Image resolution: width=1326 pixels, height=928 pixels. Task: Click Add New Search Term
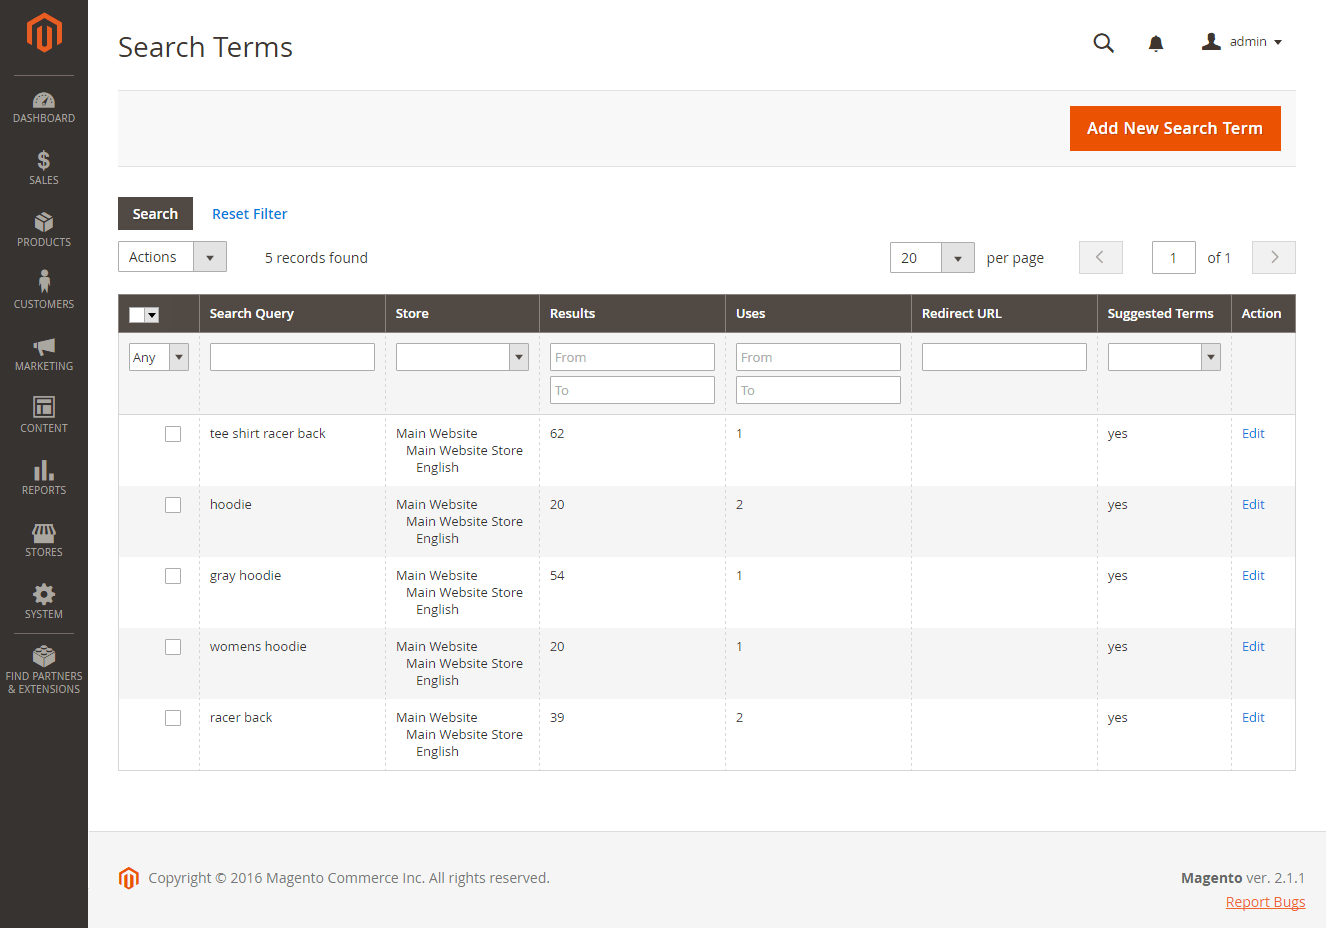click(1175, 128)
